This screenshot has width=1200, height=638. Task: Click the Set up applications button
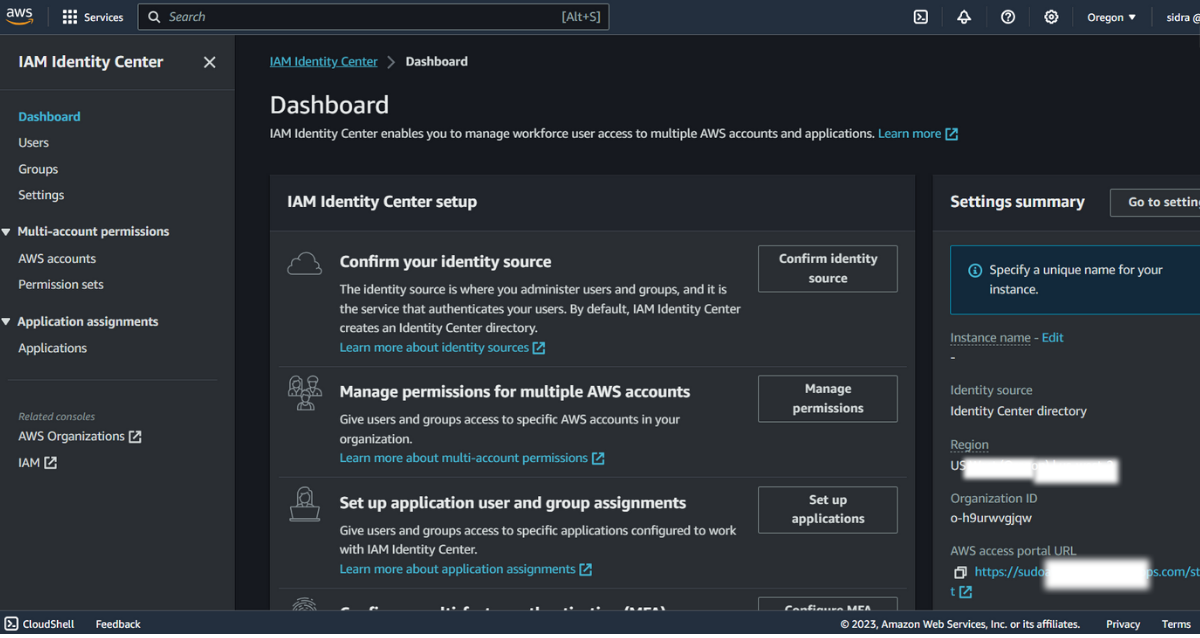click(x=827, y=508)
